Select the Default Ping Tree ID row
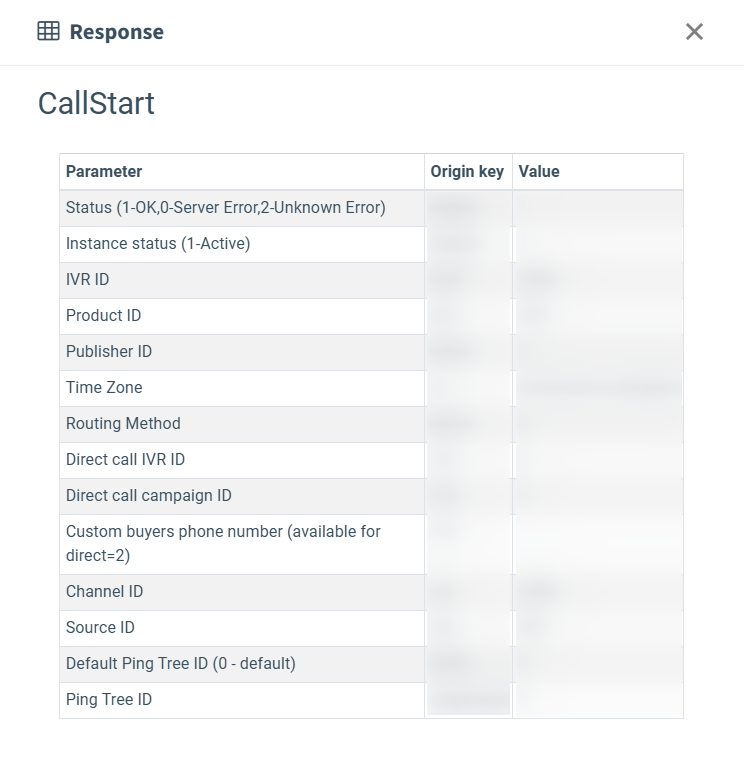Screen dimensions: 744x767 (180, 664)
